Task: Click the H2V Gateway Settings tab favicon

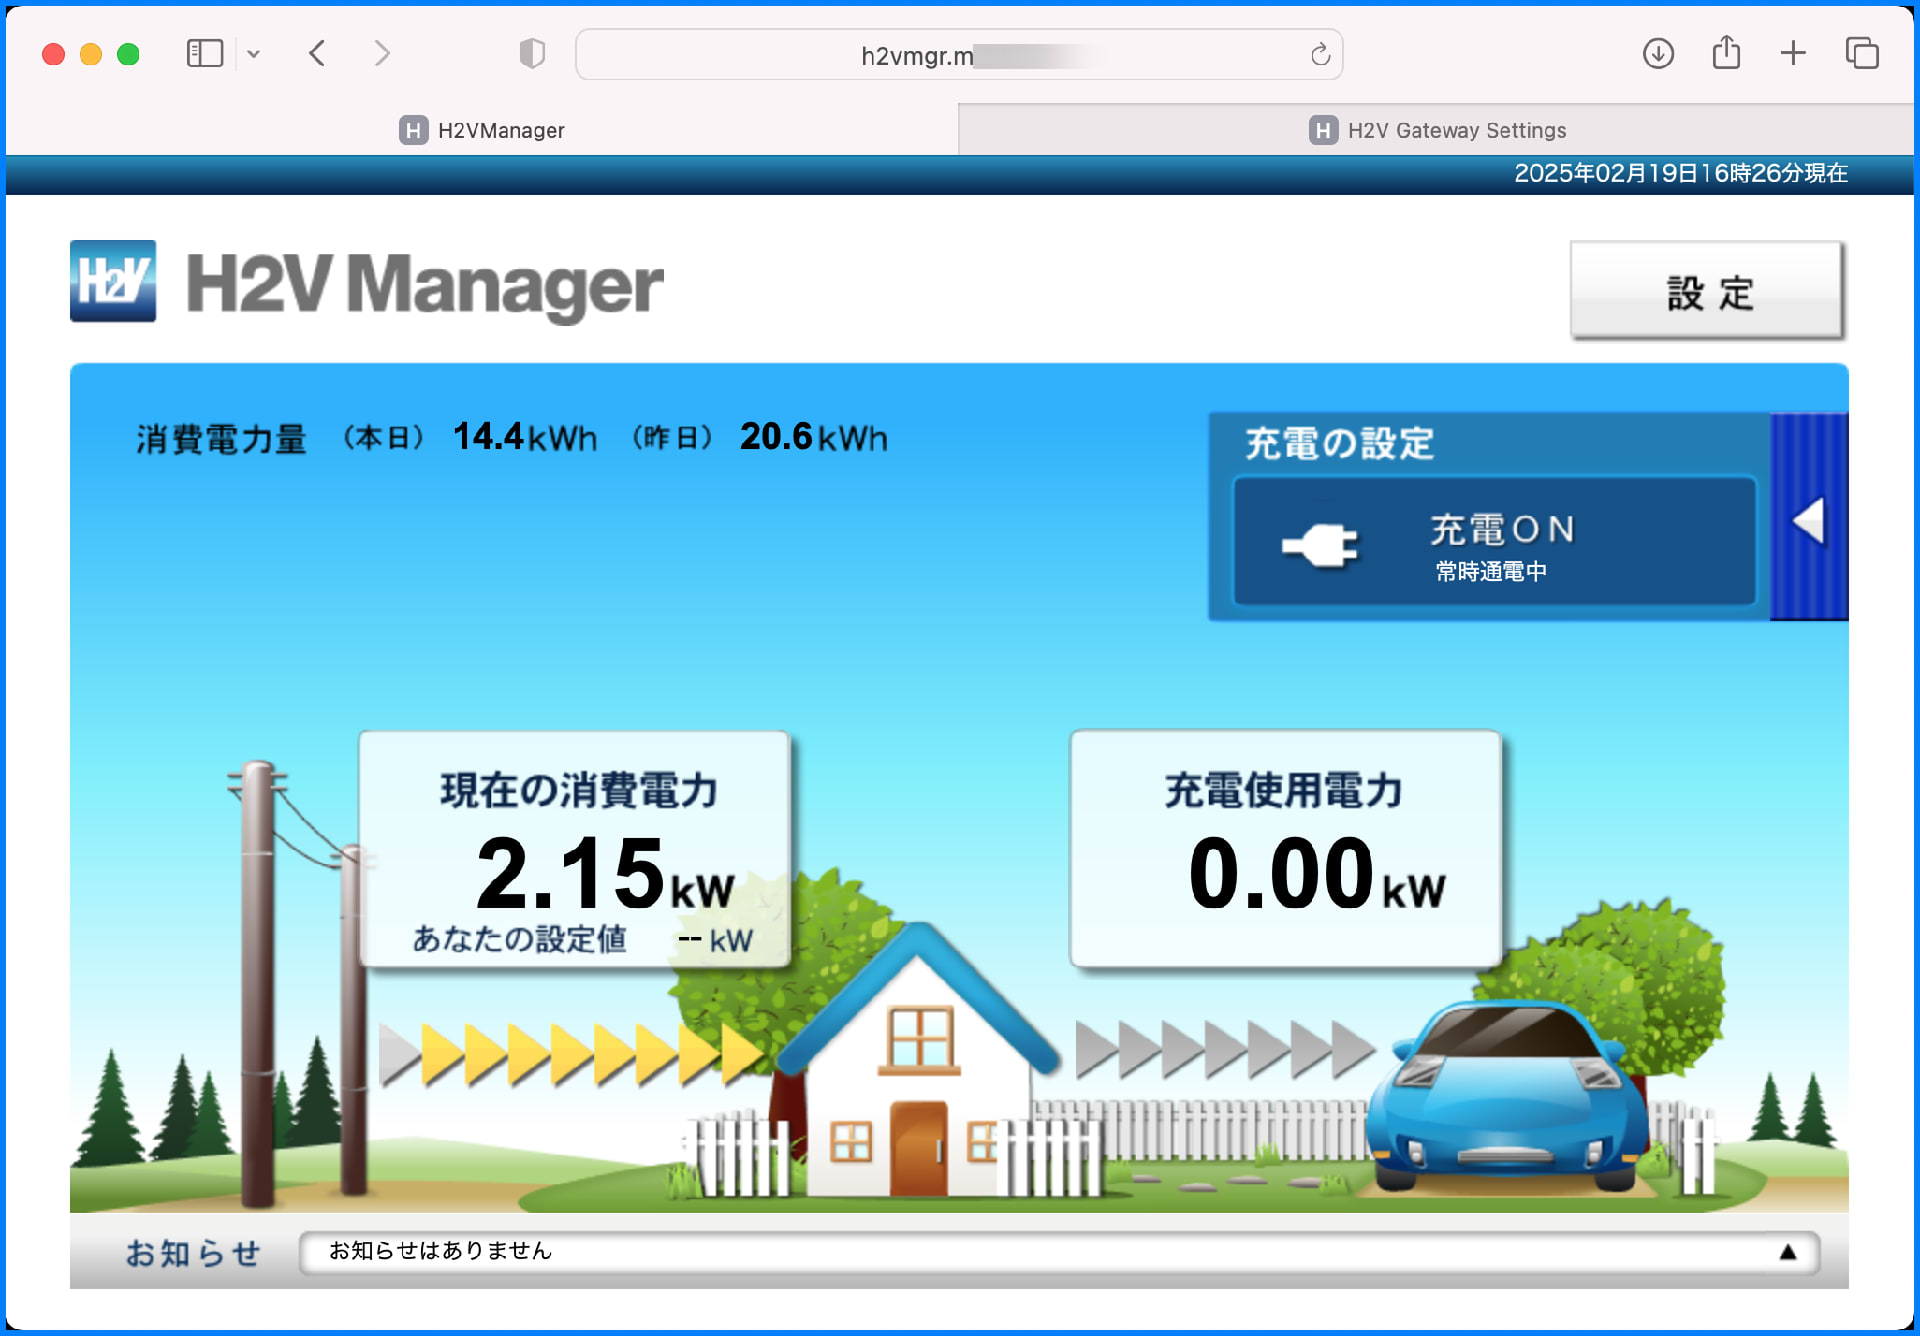Action: (x=1323, y=130)
